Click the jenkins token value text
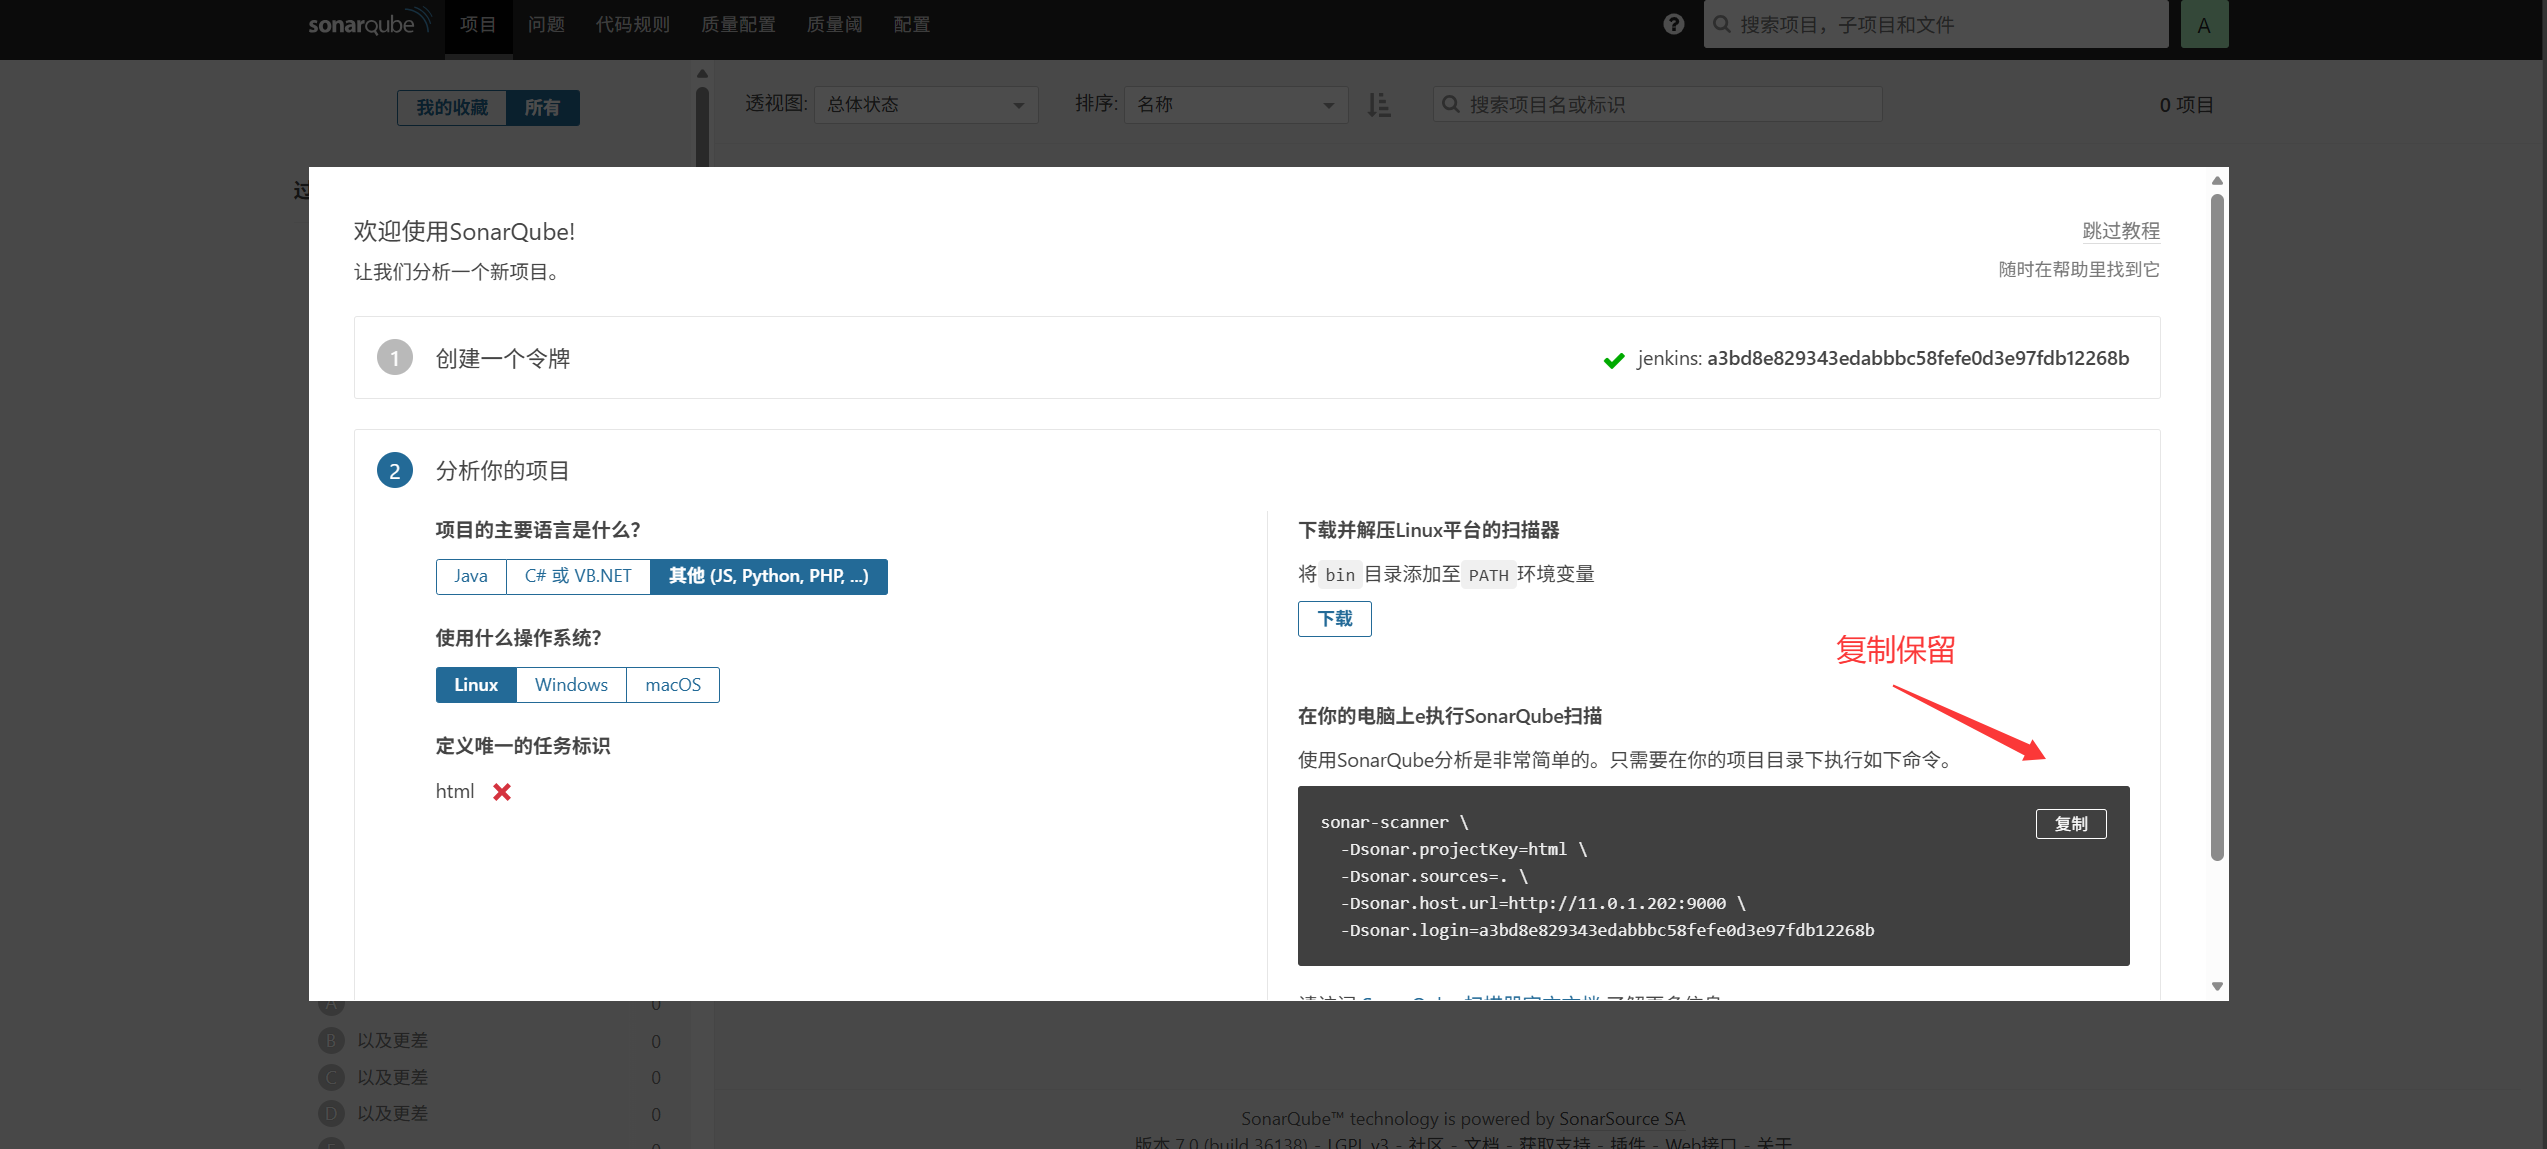Viewport: 2547px width, 1149px height. pos(1918,358)
